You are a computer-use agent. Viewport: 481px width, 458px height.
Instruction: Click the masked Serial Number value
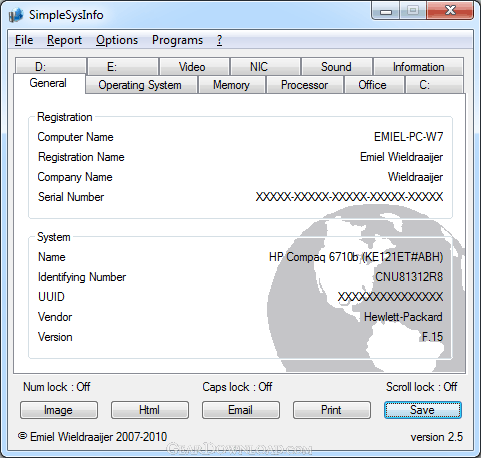pyautogui.click(x=349, y=197)
